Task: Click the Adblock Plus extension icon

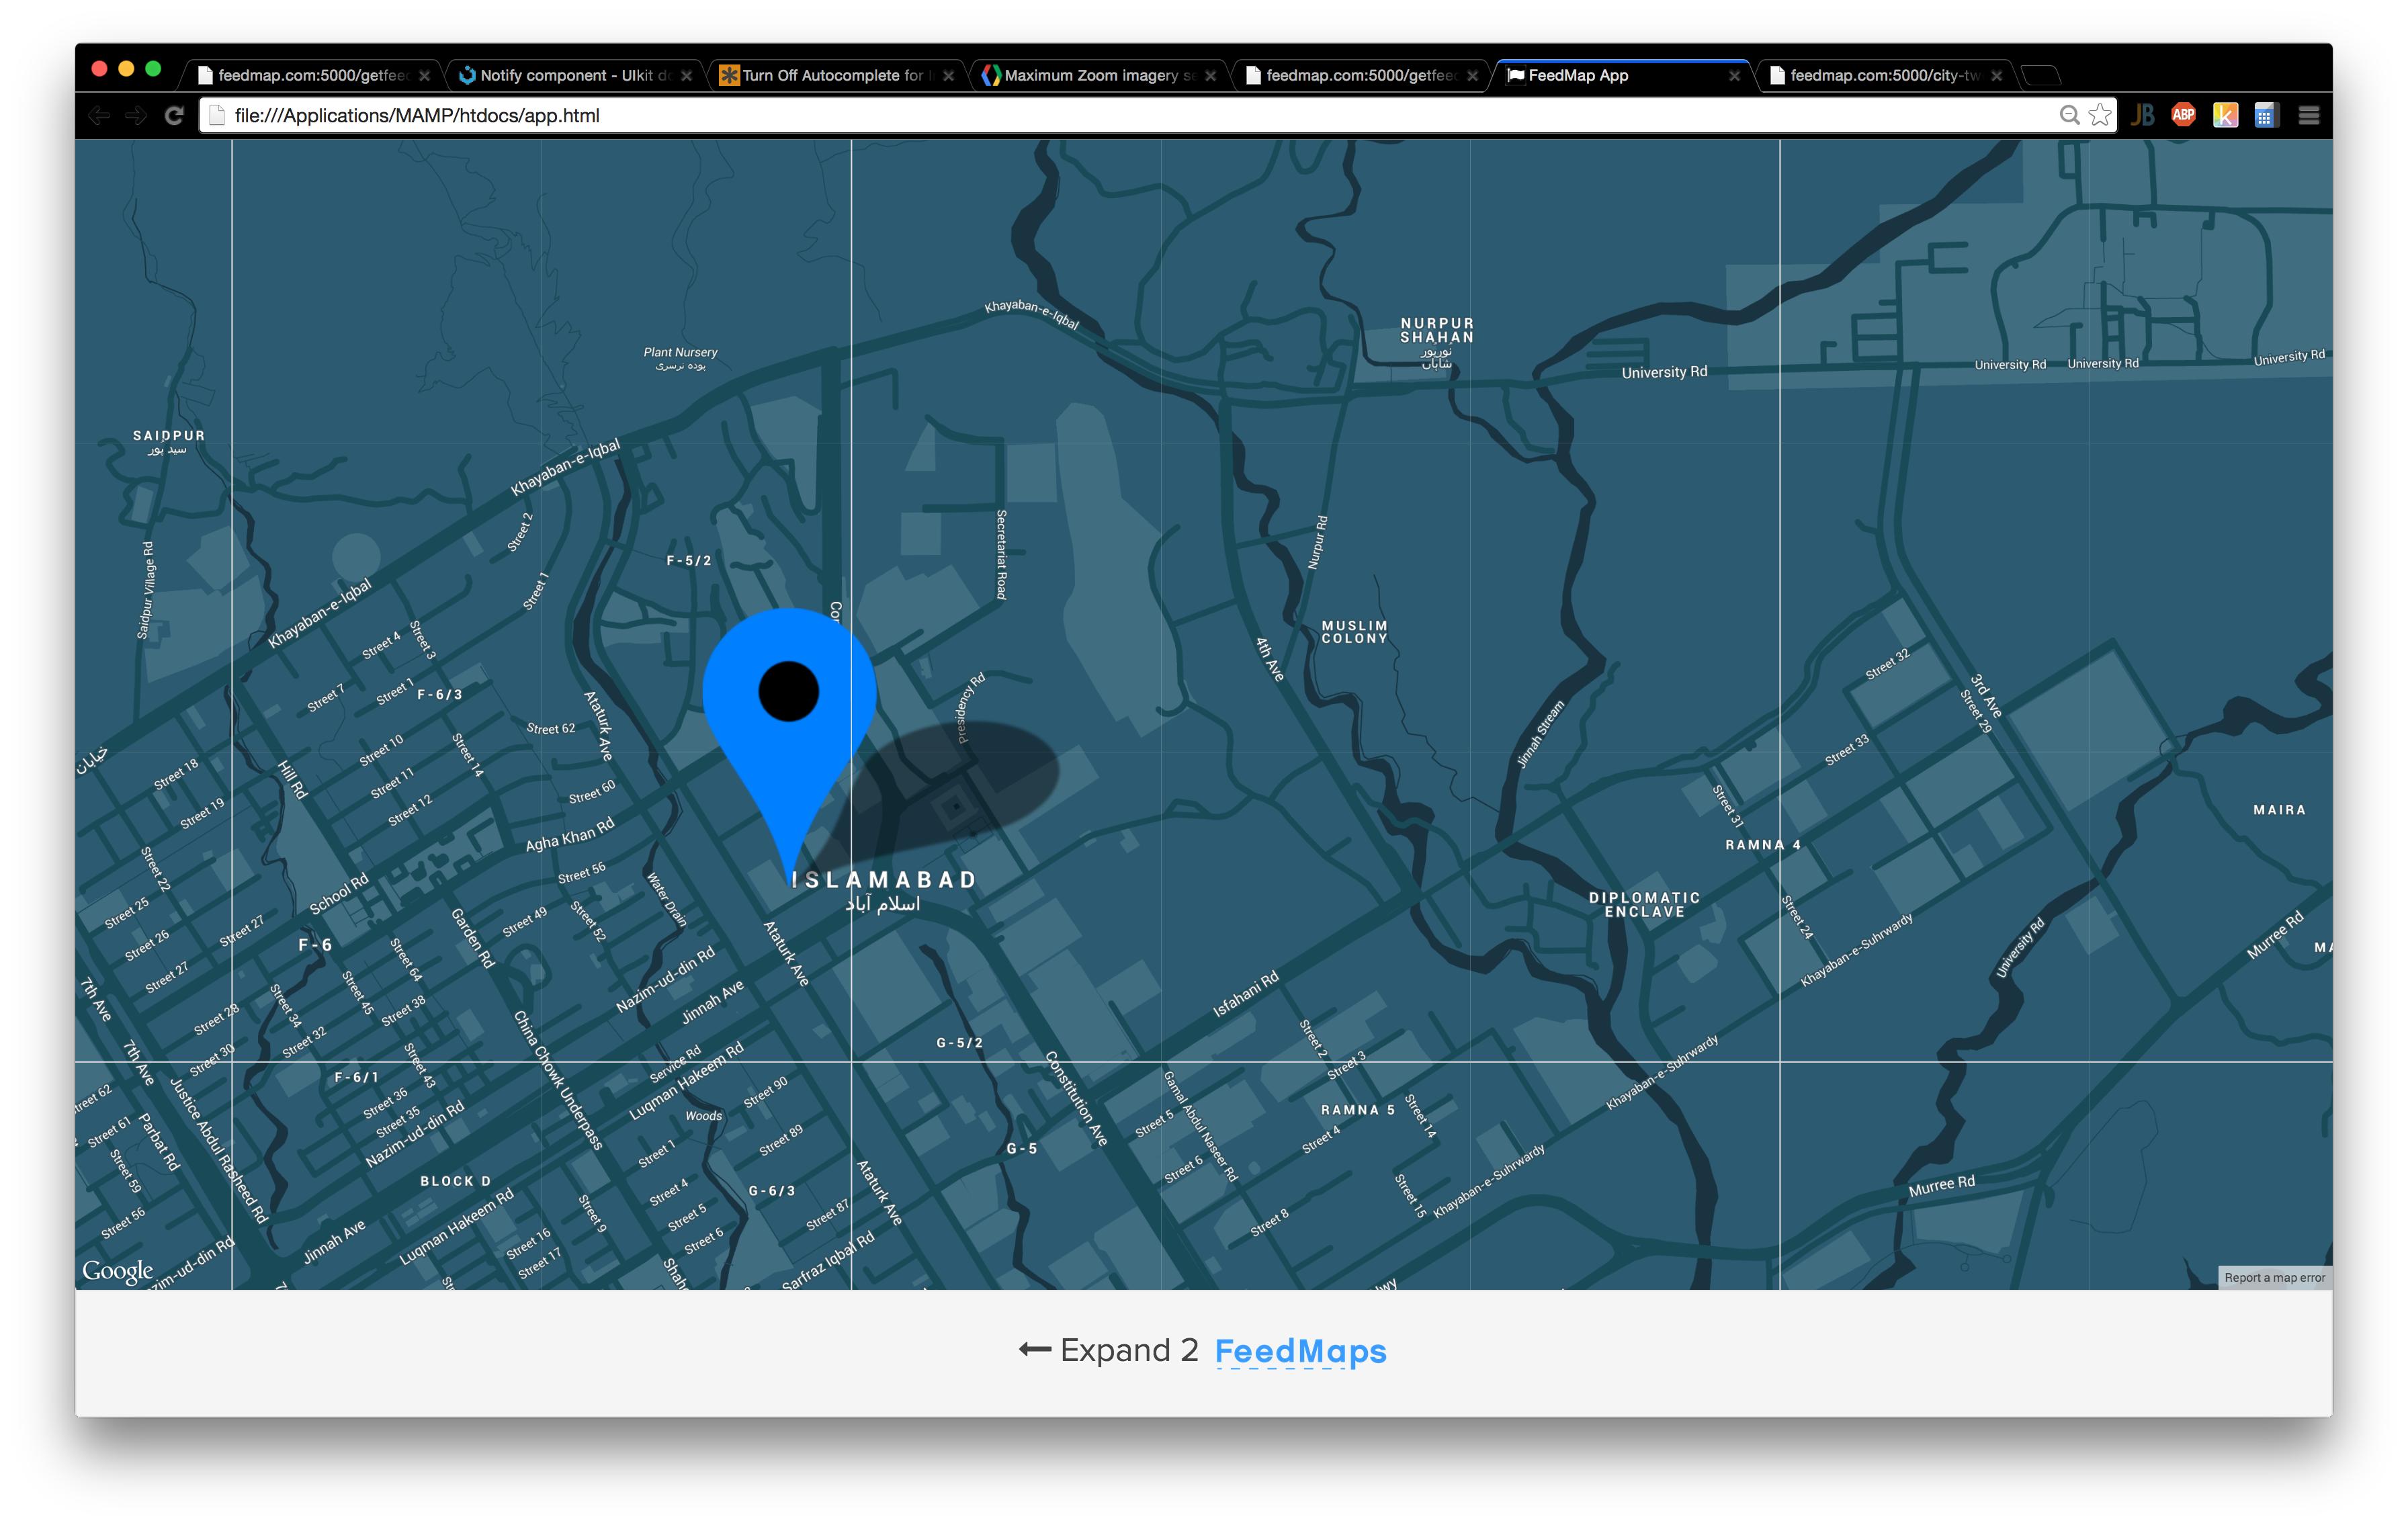Action: [x=2183, y=116]
